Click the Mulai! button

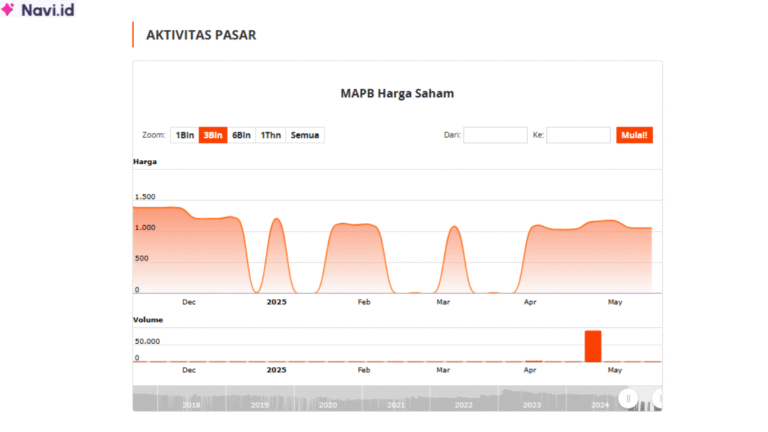[x=634, y=135]
